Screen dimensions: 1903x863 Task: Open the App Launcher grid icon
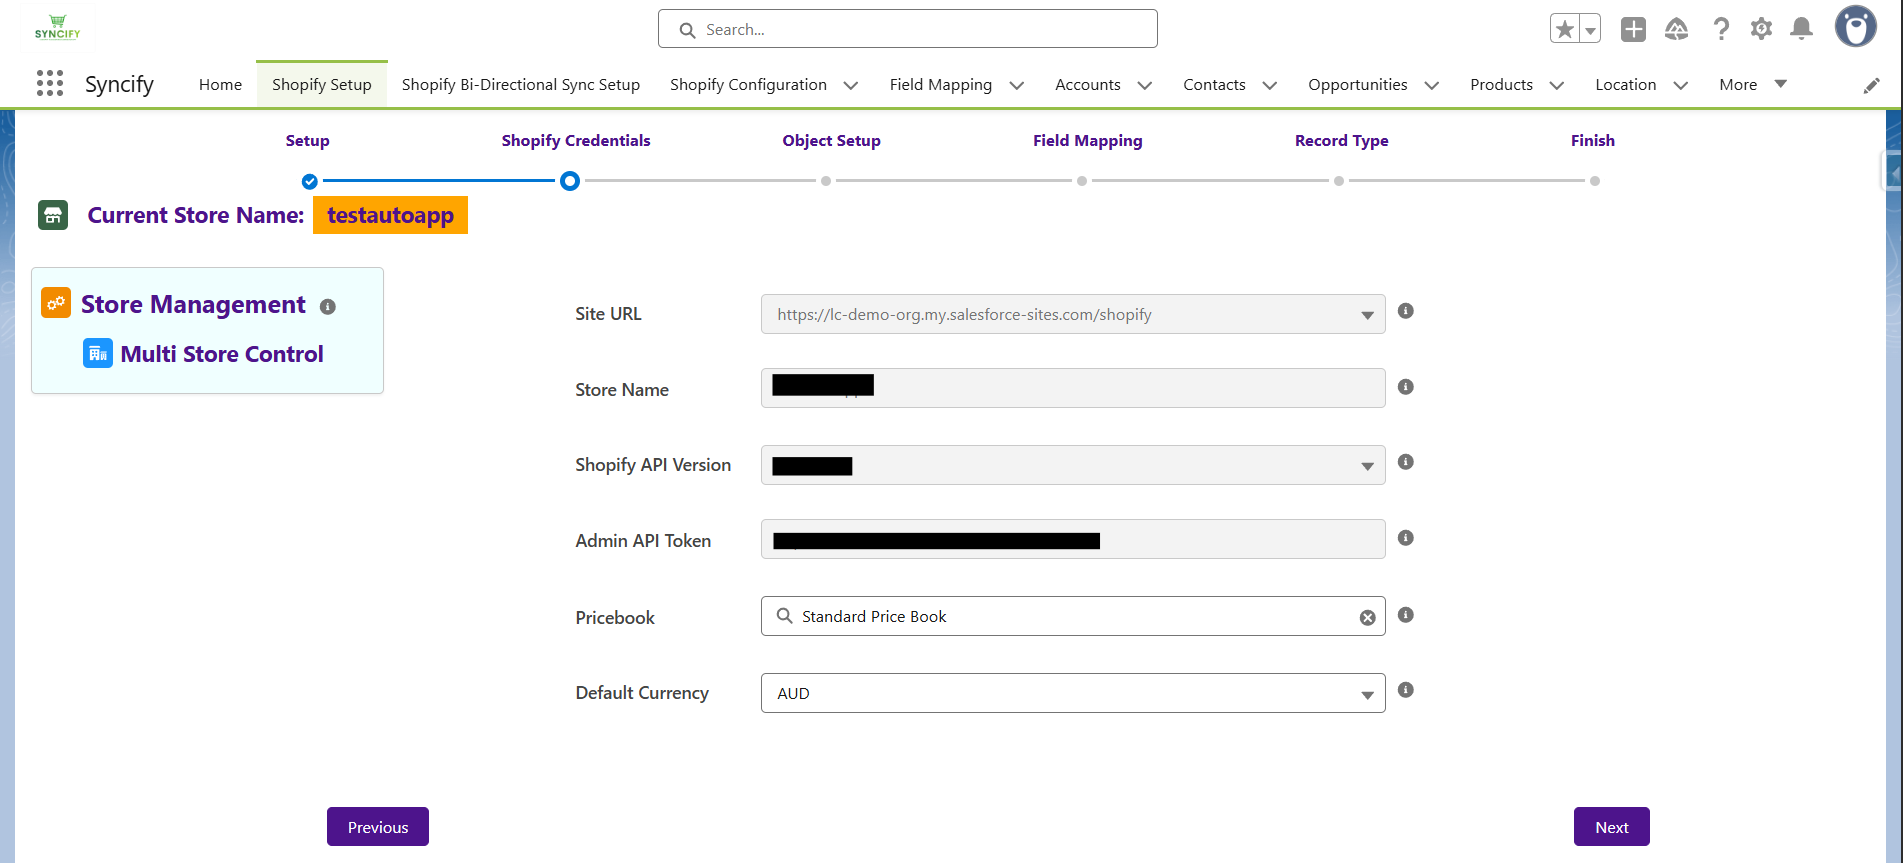(x=50, y=83)
